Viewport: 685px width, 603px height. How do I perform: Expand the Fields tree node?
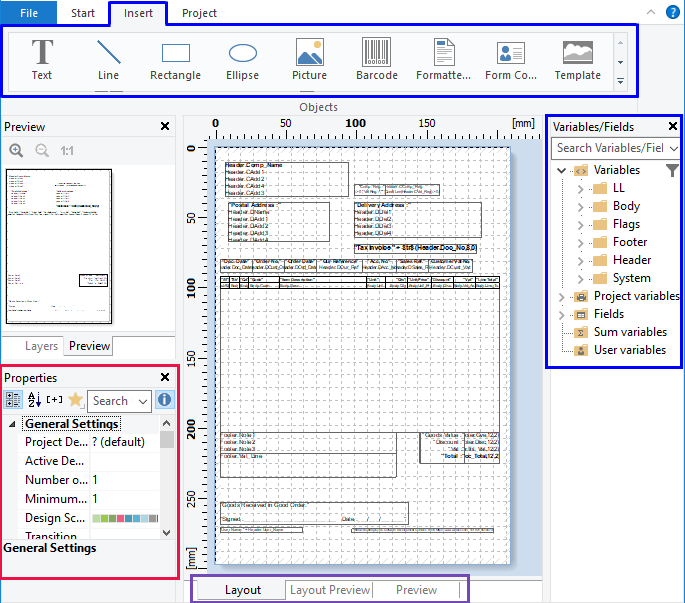tap(560, 314)
